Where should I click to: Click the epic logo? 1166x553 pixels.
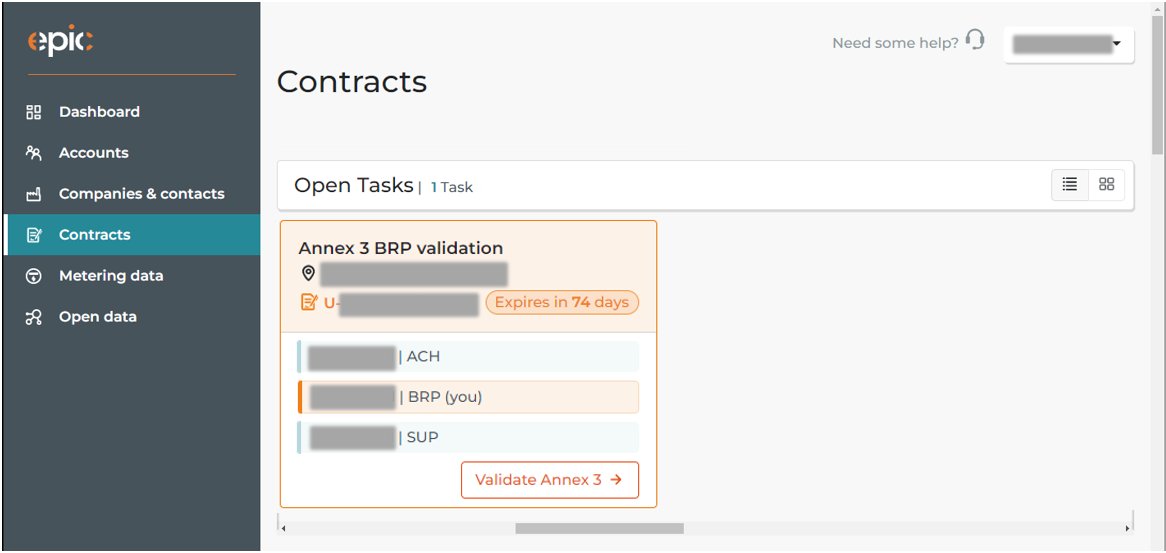click(60, 42)
